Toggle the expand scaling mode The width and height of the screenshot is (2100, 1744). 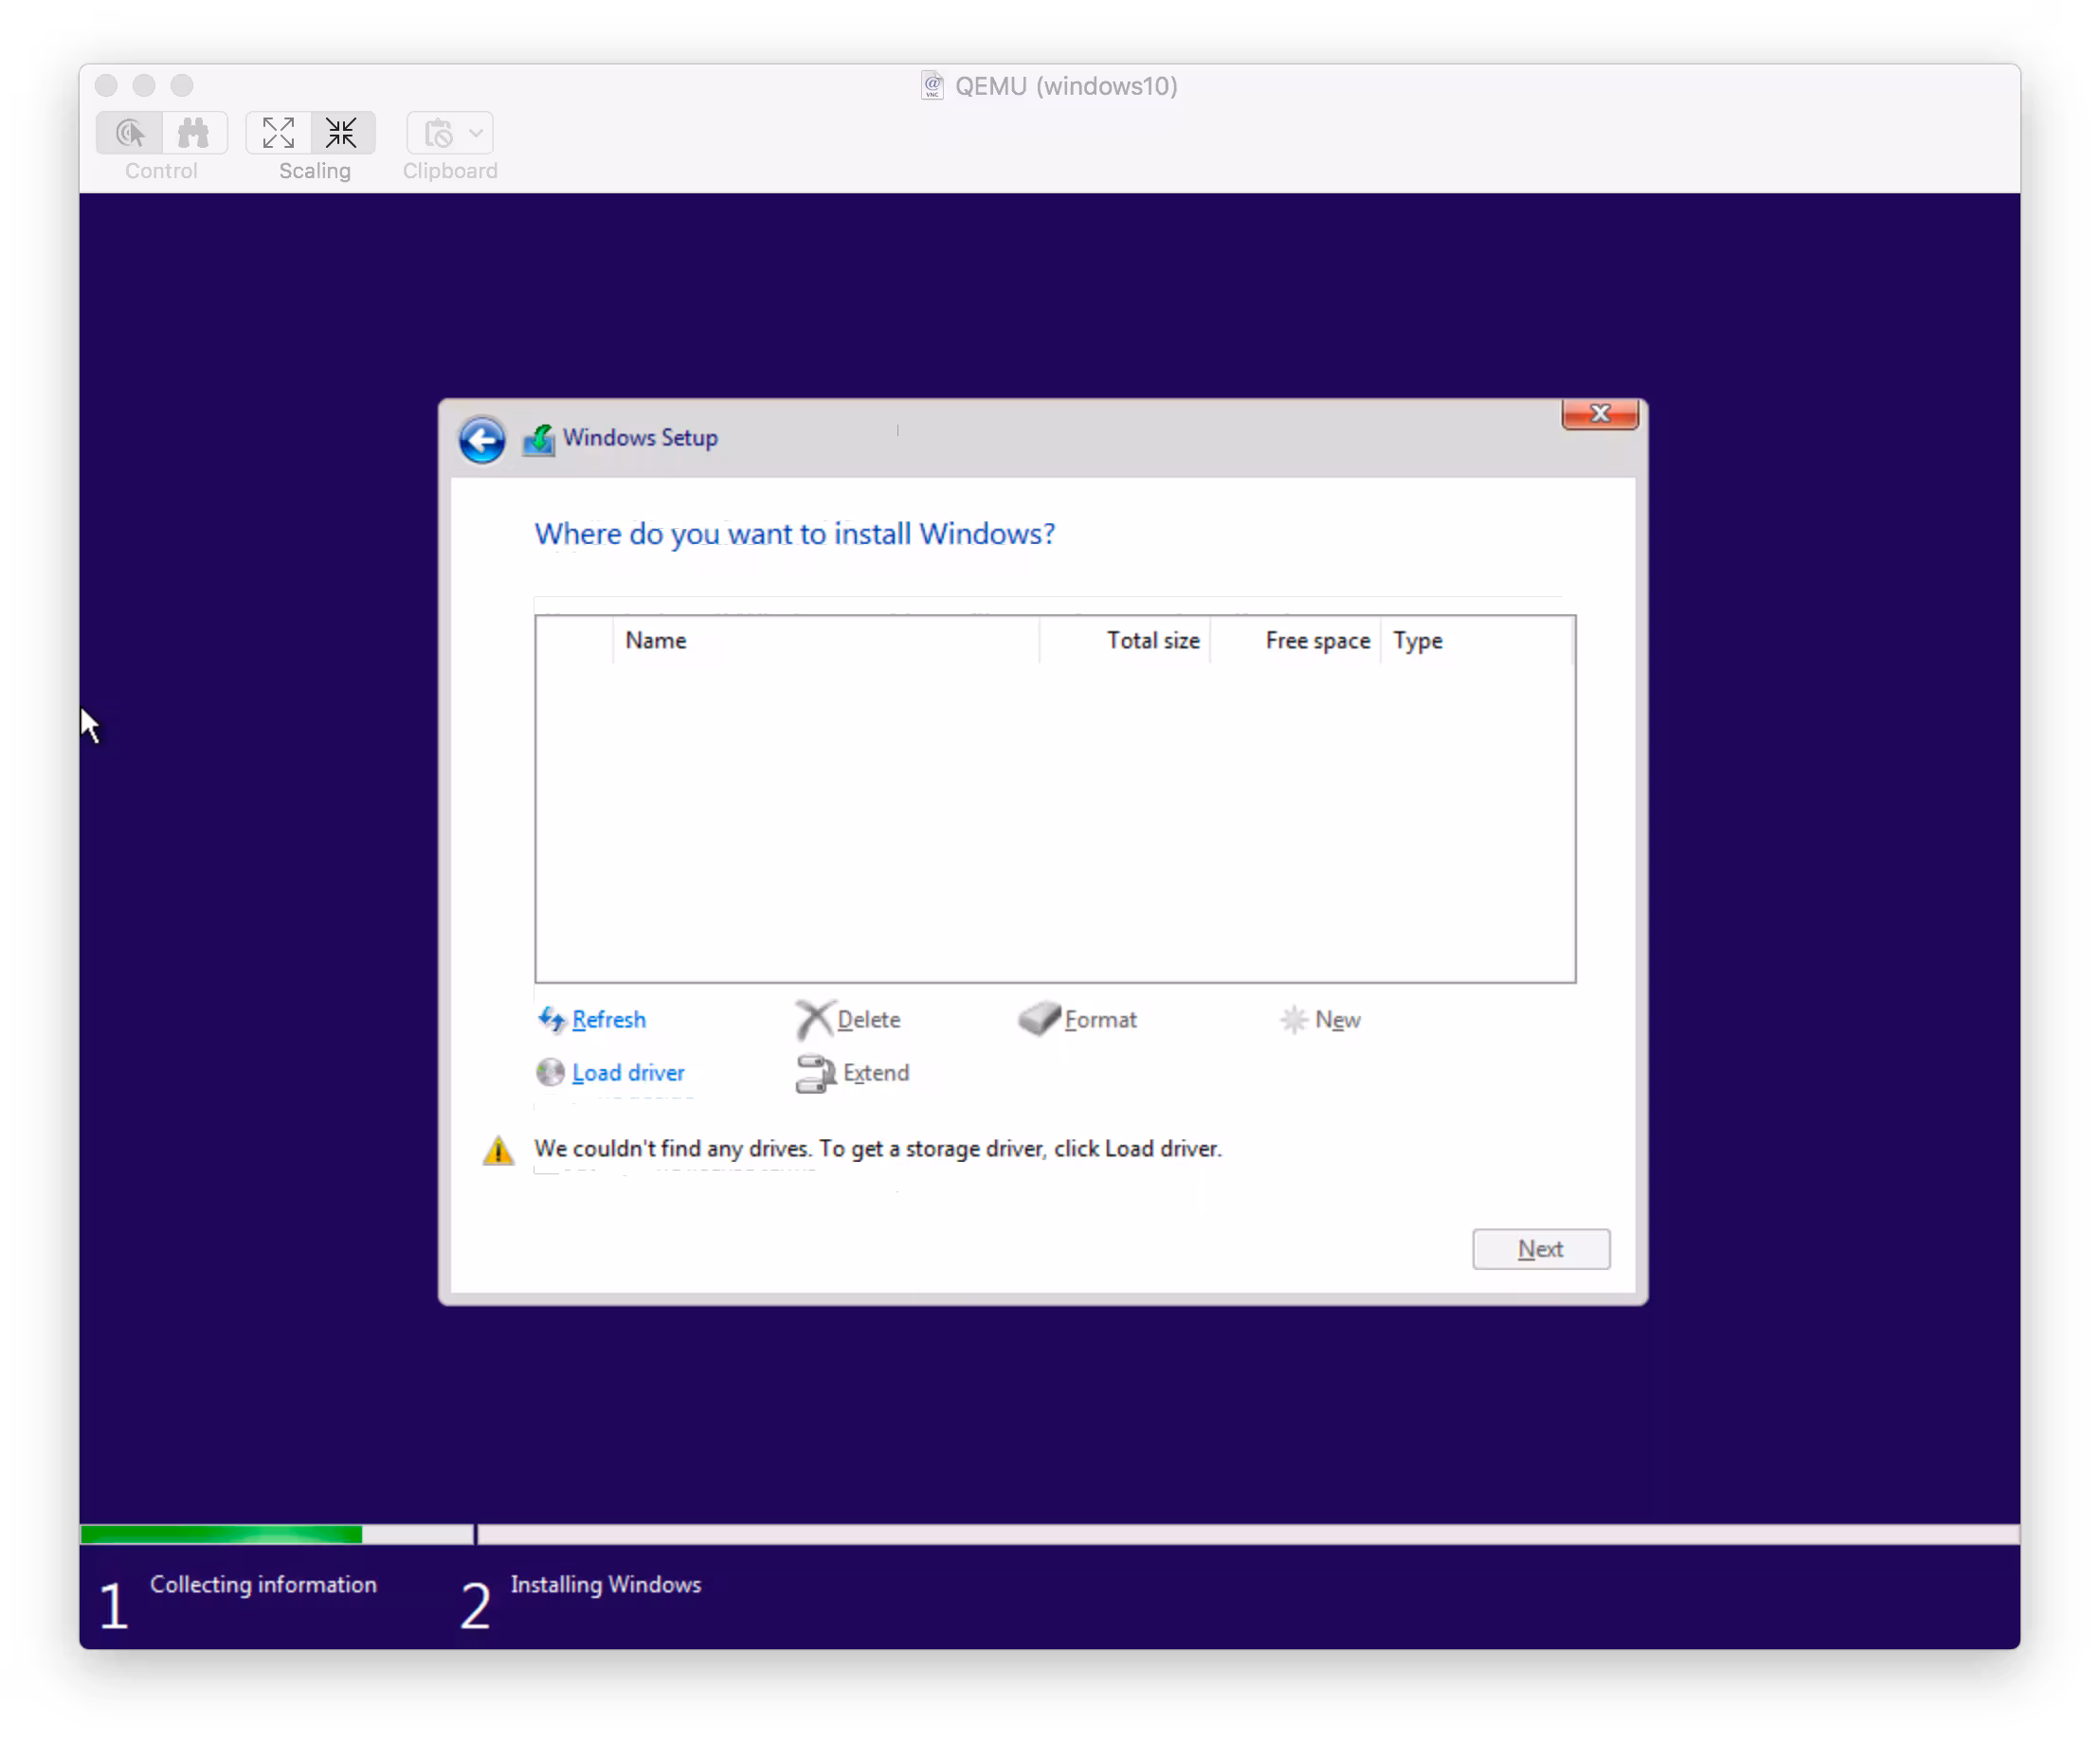point(278,133)
